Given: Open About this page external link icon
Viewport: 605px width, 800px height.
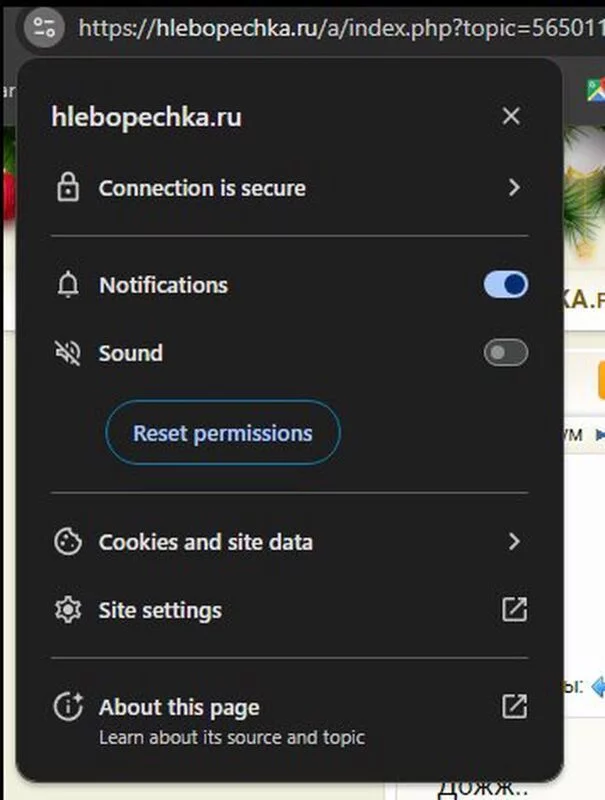Looking at the screenshot, I should pyautogui.click(x=514, y=707).
